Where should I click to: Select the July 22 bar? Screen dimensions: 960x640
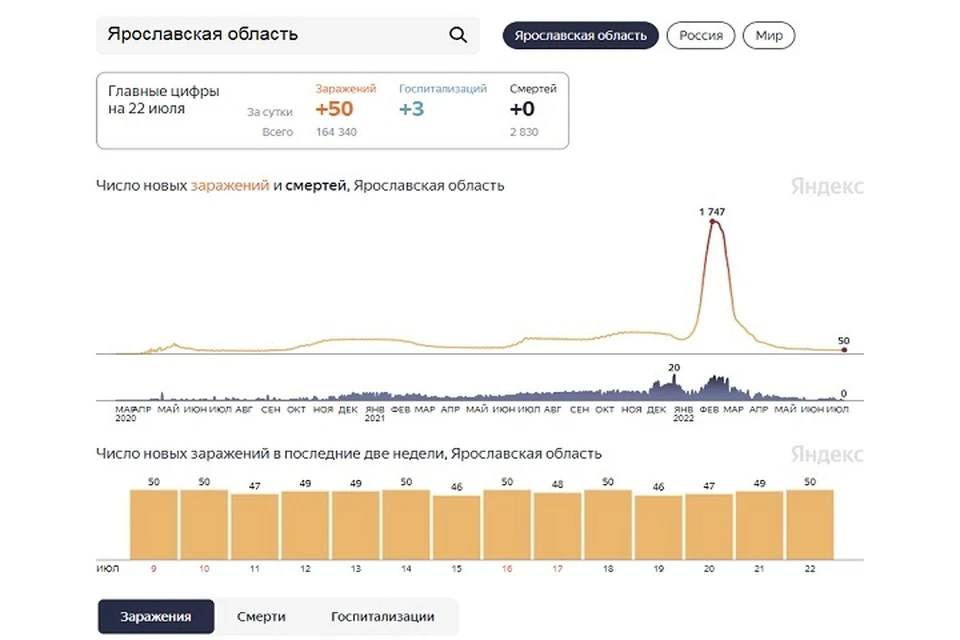click(809, 524)
